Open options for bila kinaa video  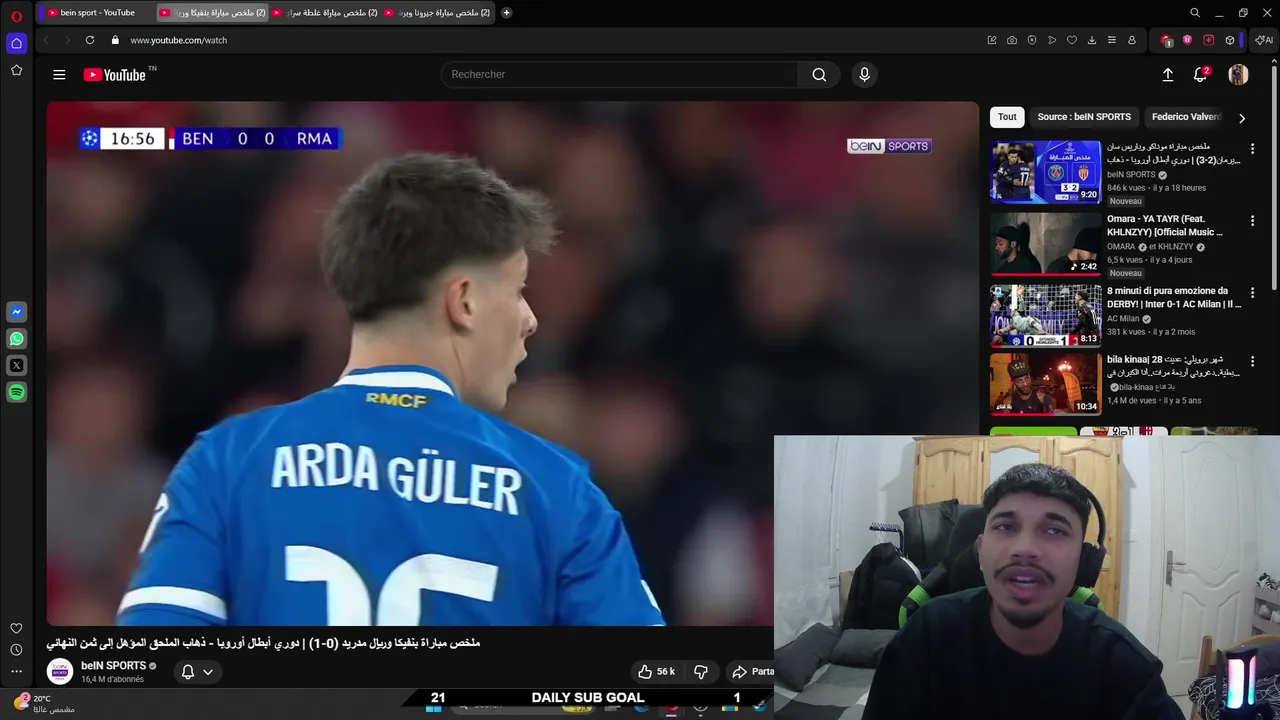point(1252,361)
